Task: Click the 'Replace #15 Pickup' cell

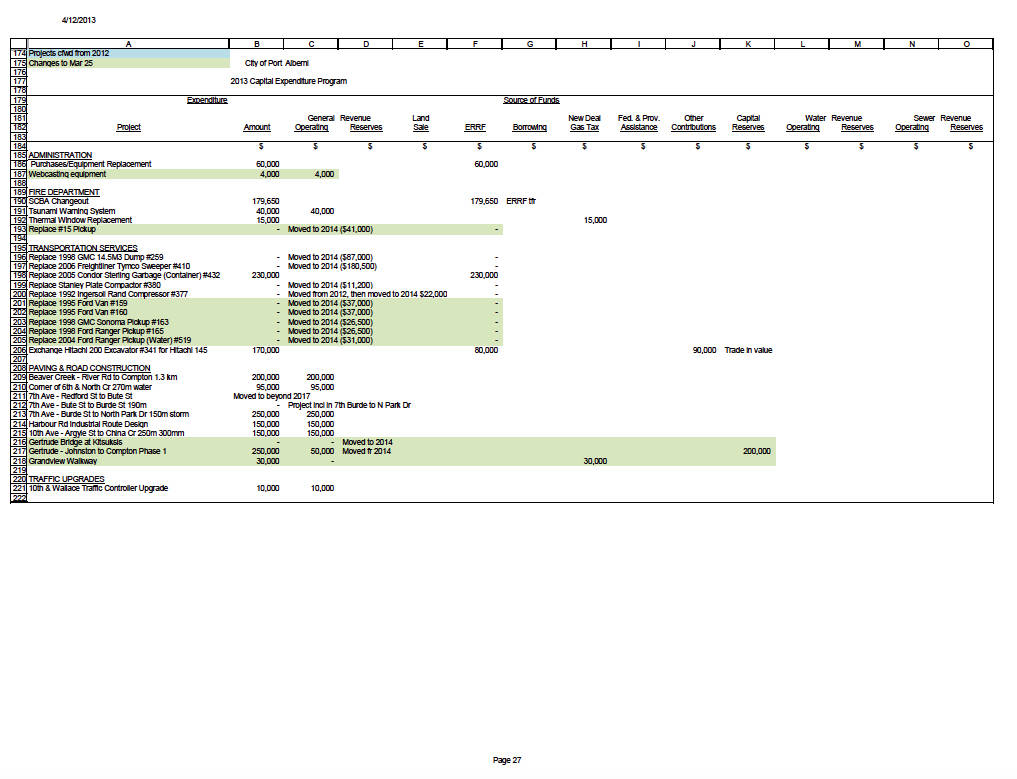Action: click(x=62, y=229)
